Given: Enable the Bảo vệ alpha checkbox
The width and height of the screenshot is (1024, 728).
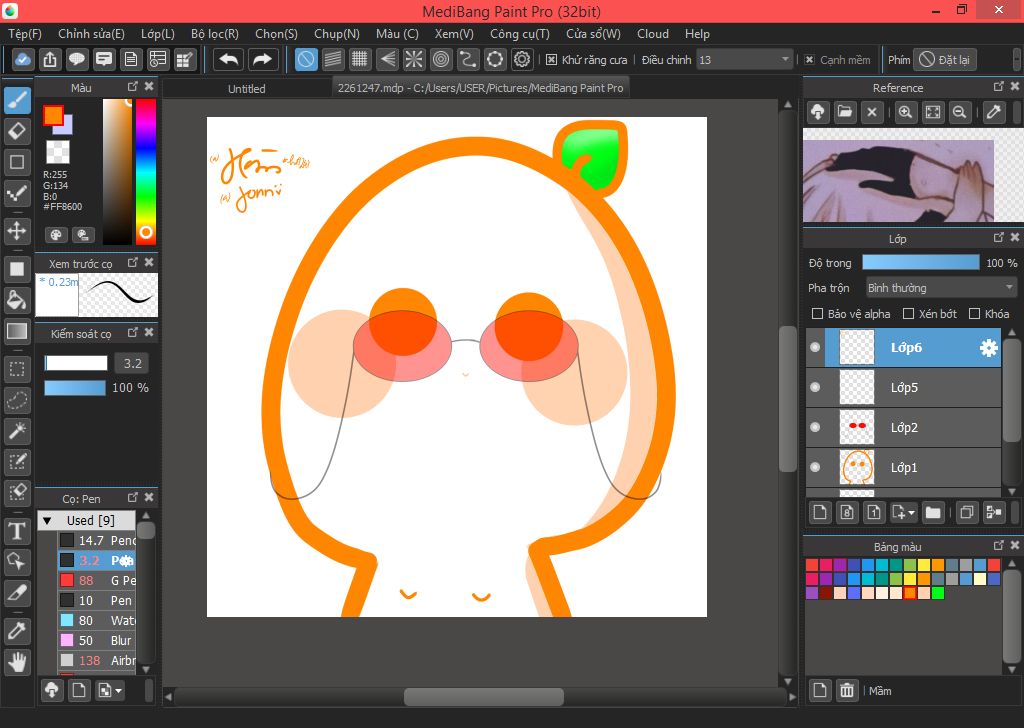Looking at the screenshot, I should (x=818, y=314).
